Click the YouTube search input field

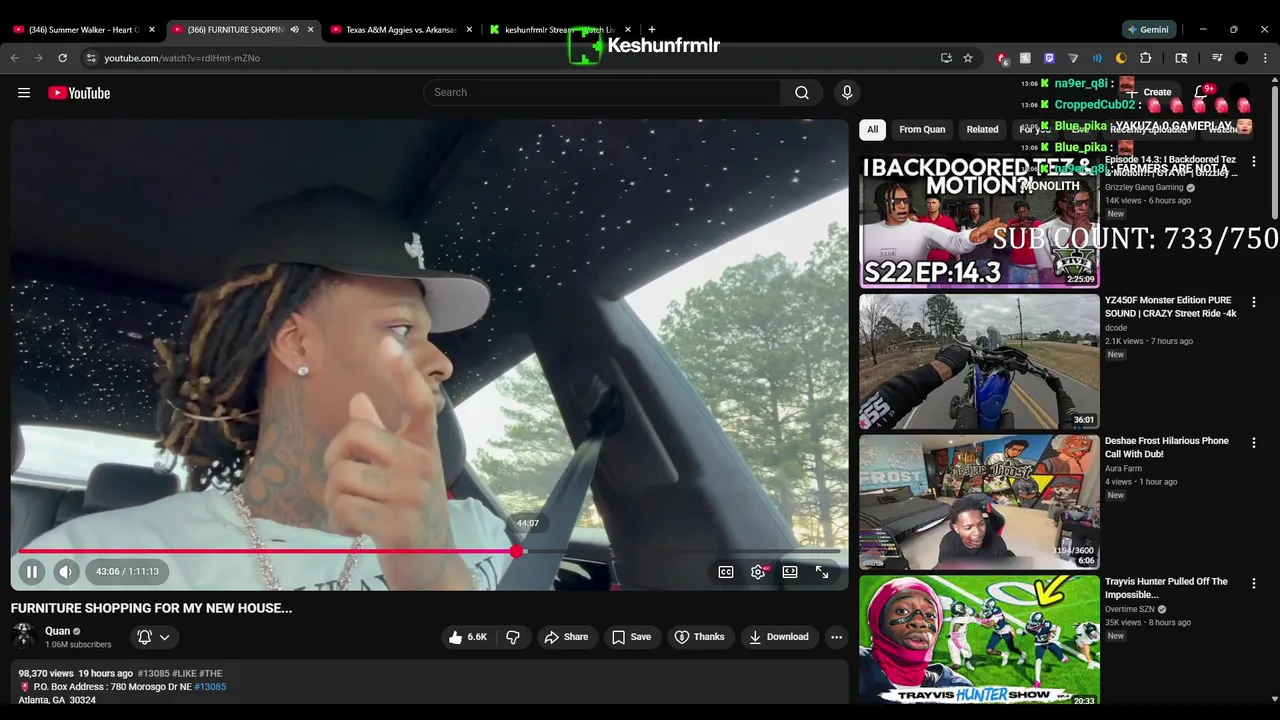point(602,93)
